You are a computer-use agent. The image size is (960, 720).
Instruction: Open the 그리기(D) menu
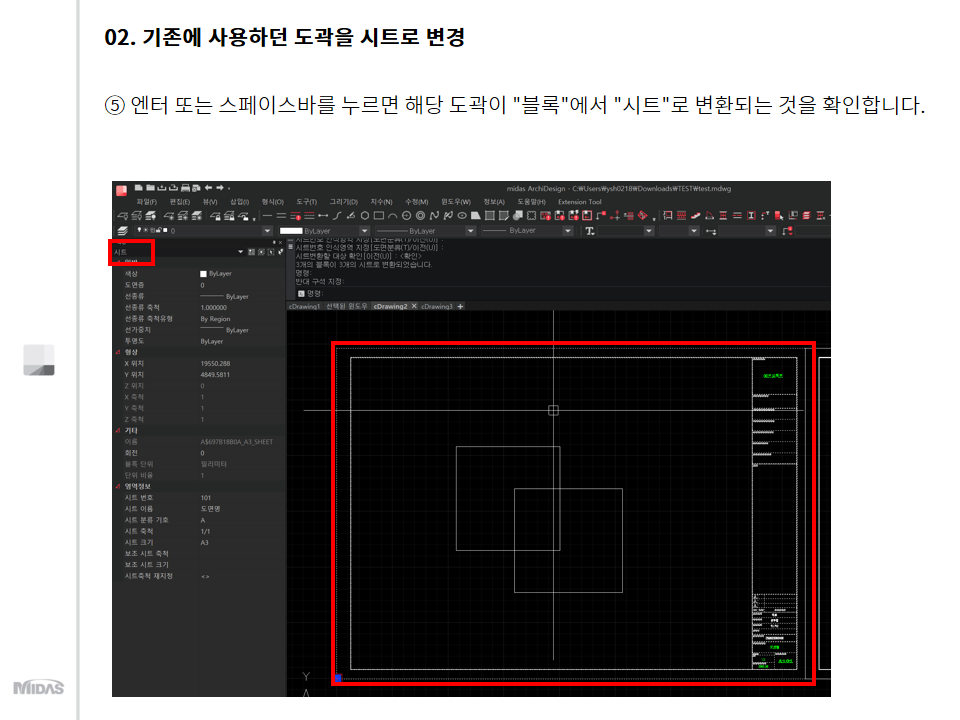[343, 202]
